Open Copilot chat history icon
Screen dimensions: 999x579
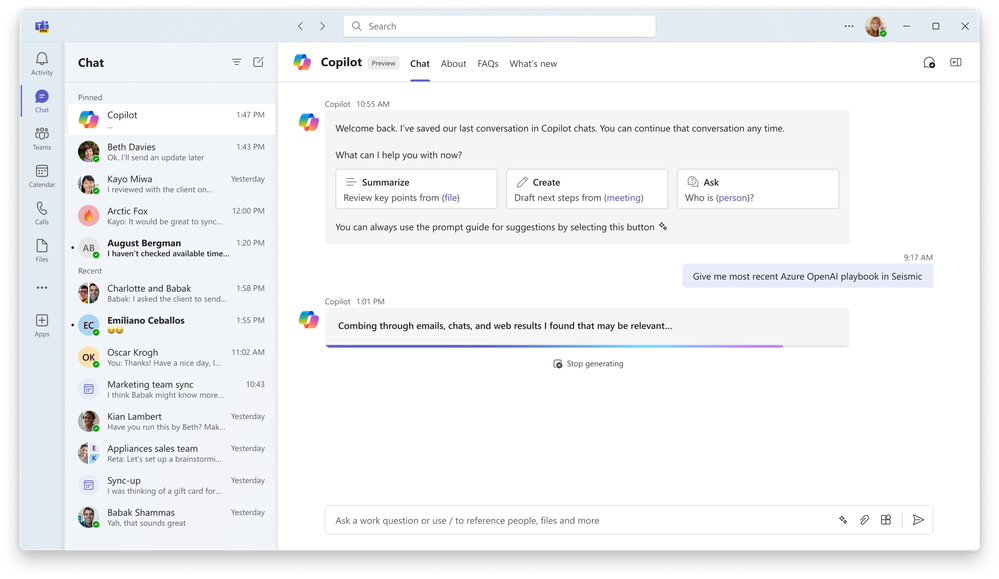click(x=929, y=62)
